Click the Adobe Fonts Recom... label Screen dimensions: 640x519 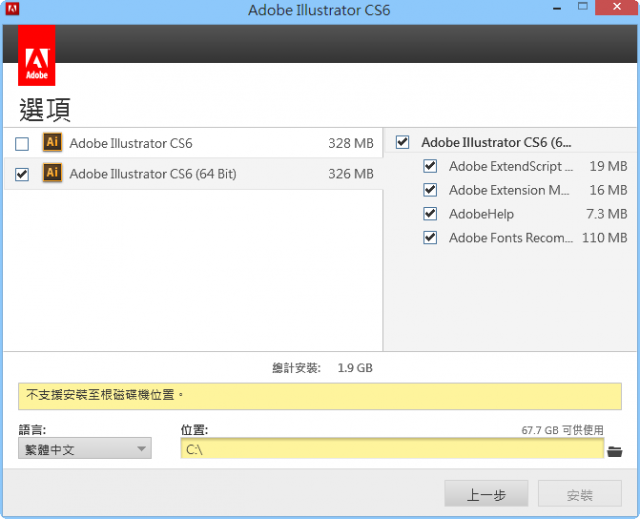pyautogui.click(x=511, y=237)
